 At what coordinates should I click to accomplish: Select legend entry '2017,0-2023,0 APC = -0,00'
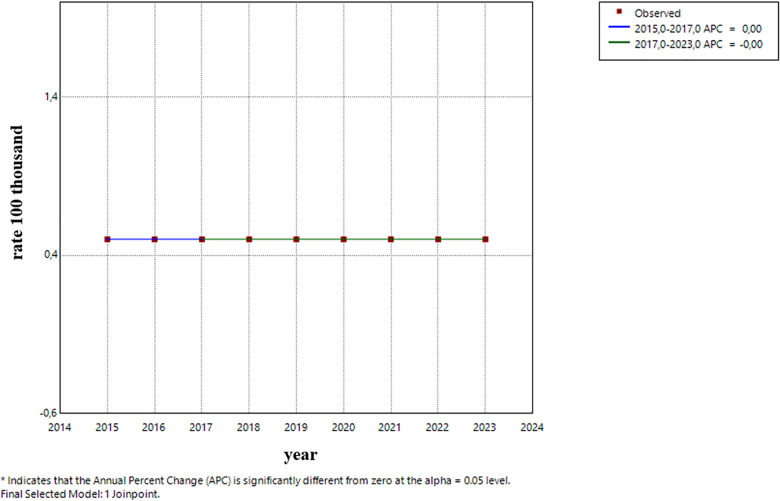tap(698, 44)
